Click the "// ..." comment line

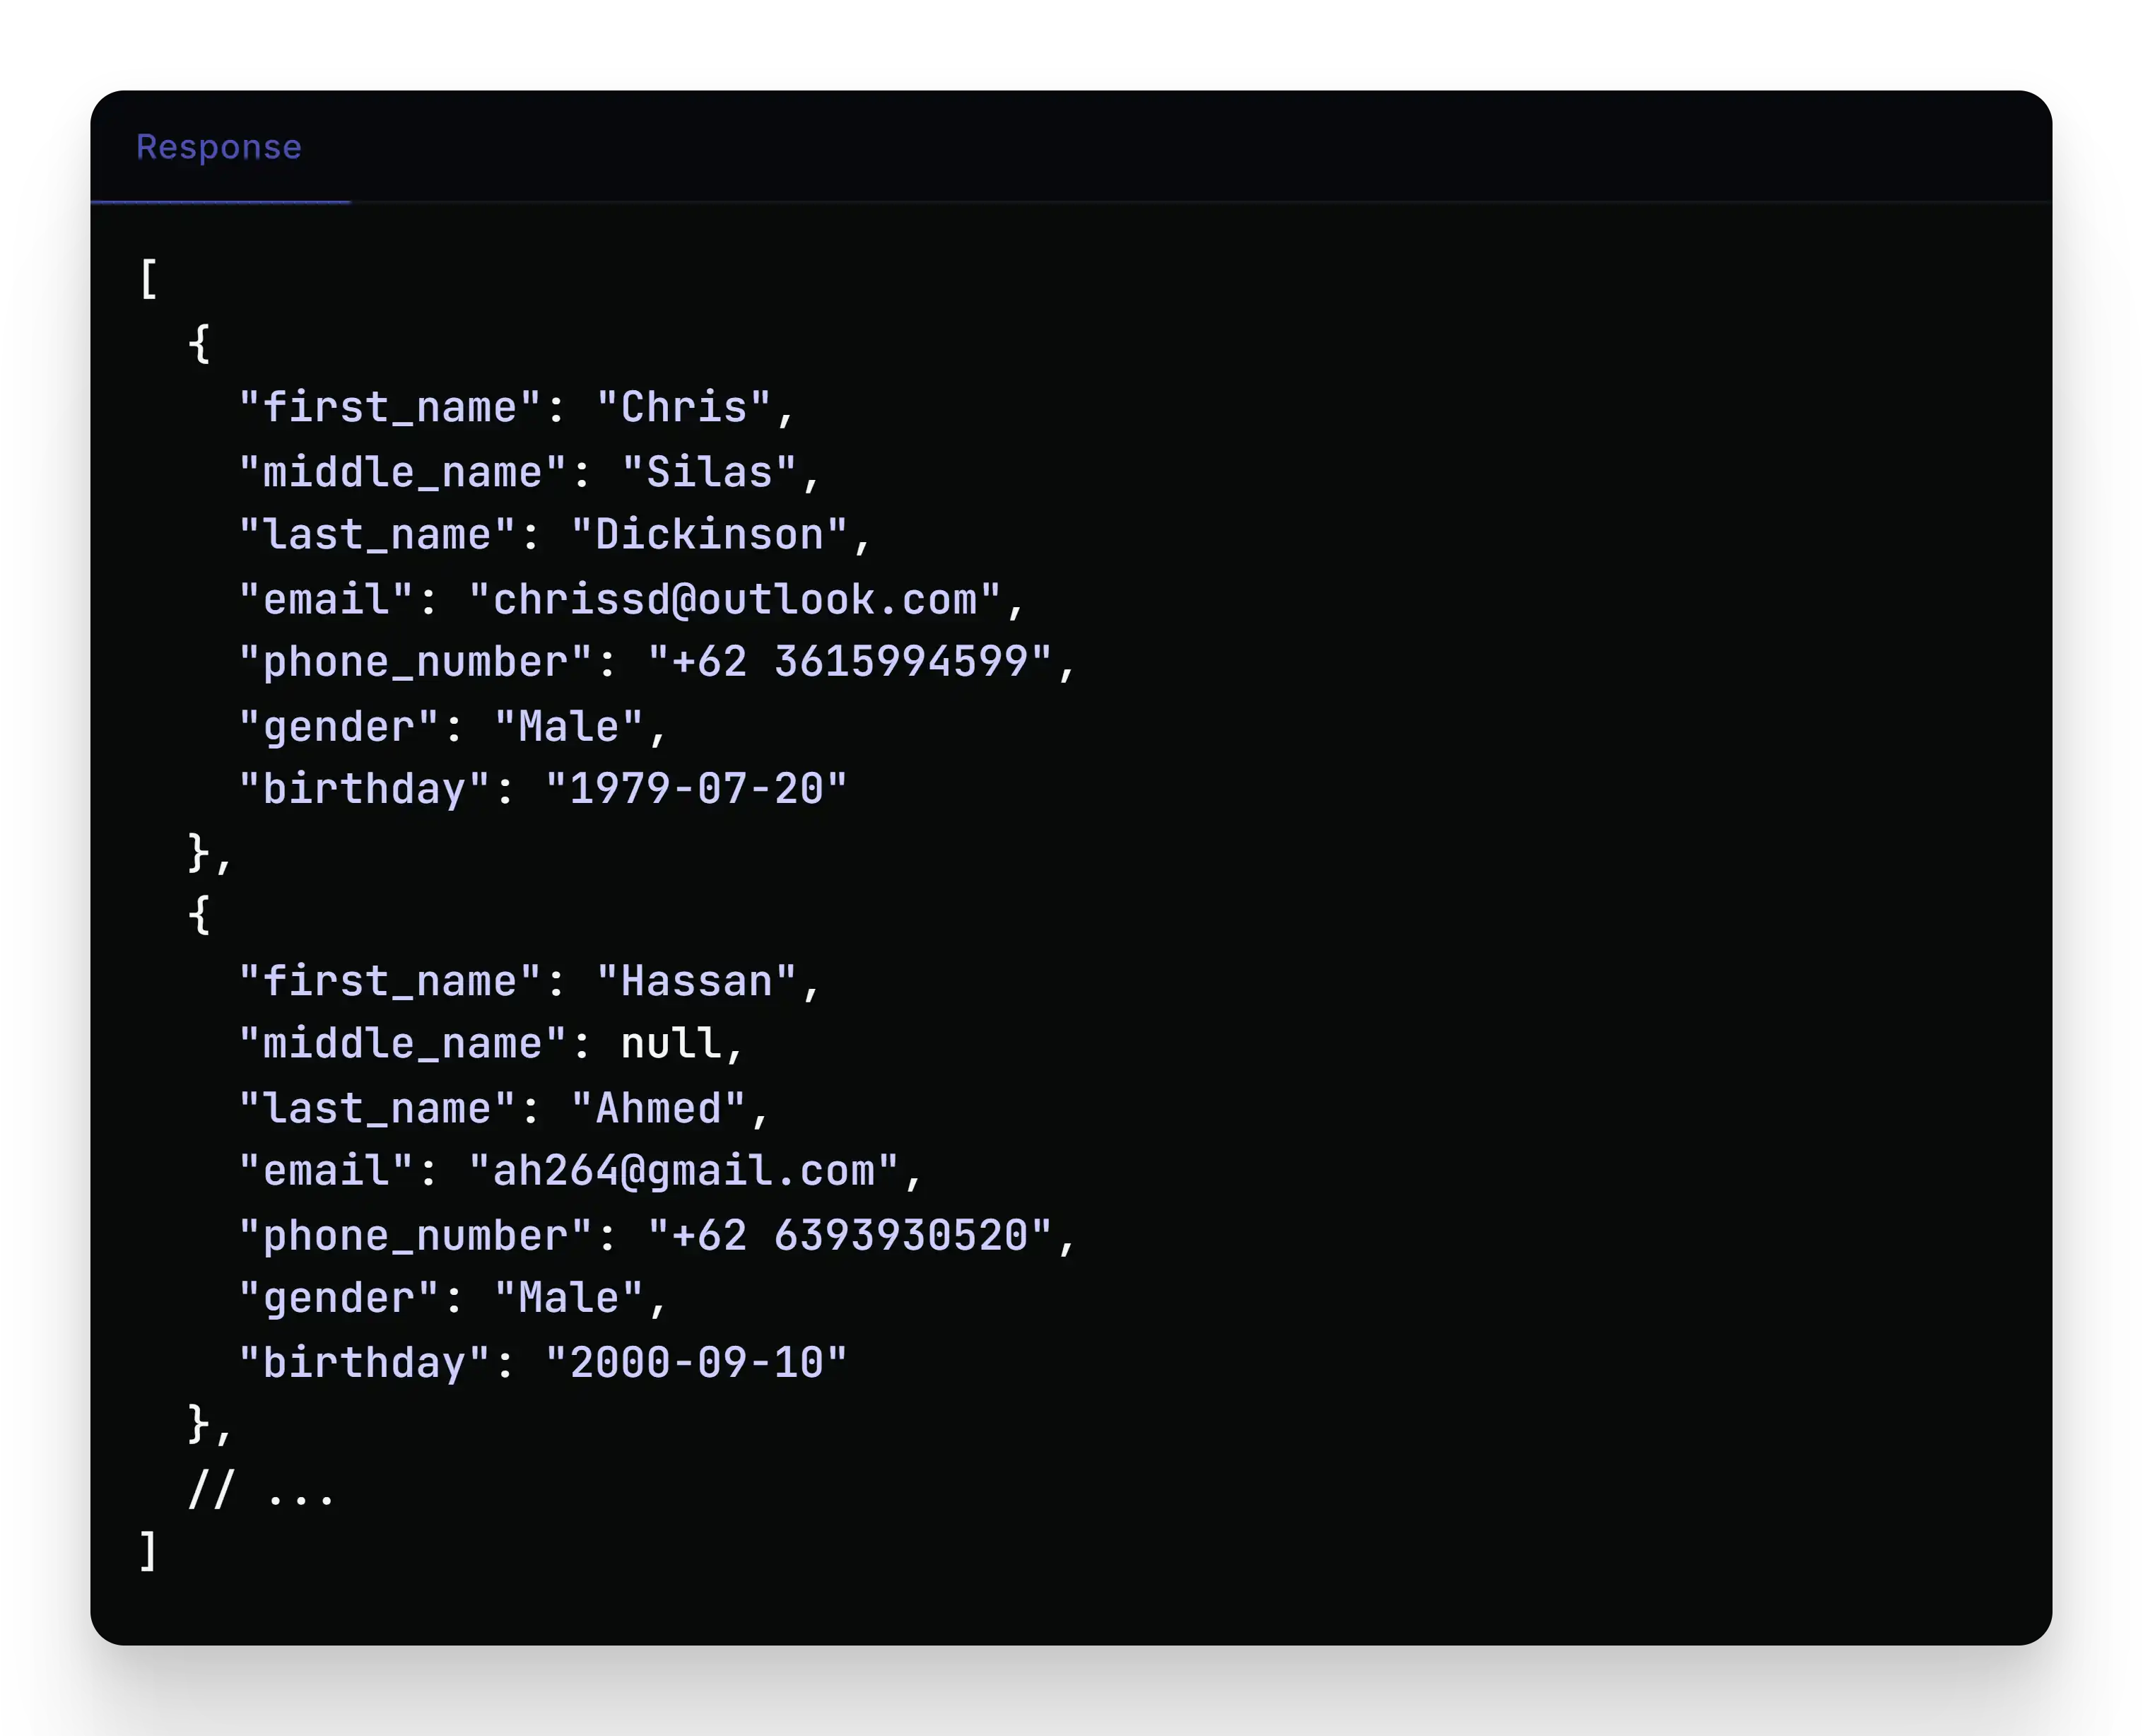click(261, 1491)
